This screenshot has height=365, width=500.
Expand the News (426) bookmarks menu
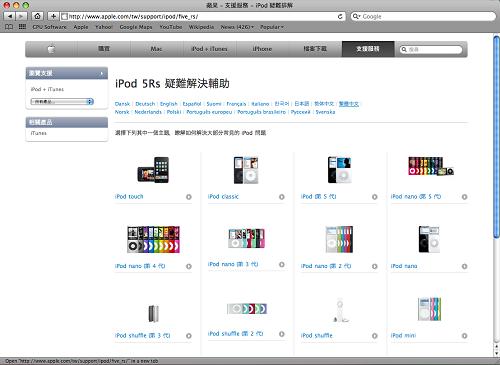(237, 27)
